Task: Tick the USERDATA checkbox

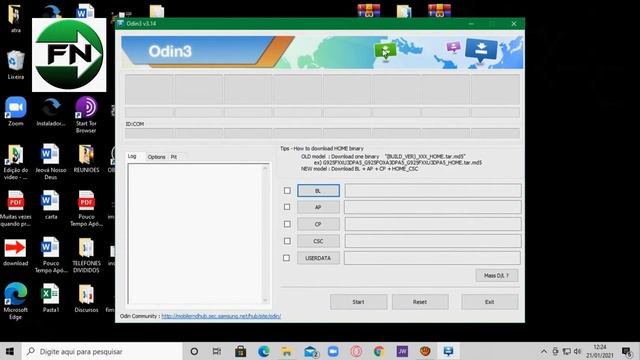Action: pos(287,258)
